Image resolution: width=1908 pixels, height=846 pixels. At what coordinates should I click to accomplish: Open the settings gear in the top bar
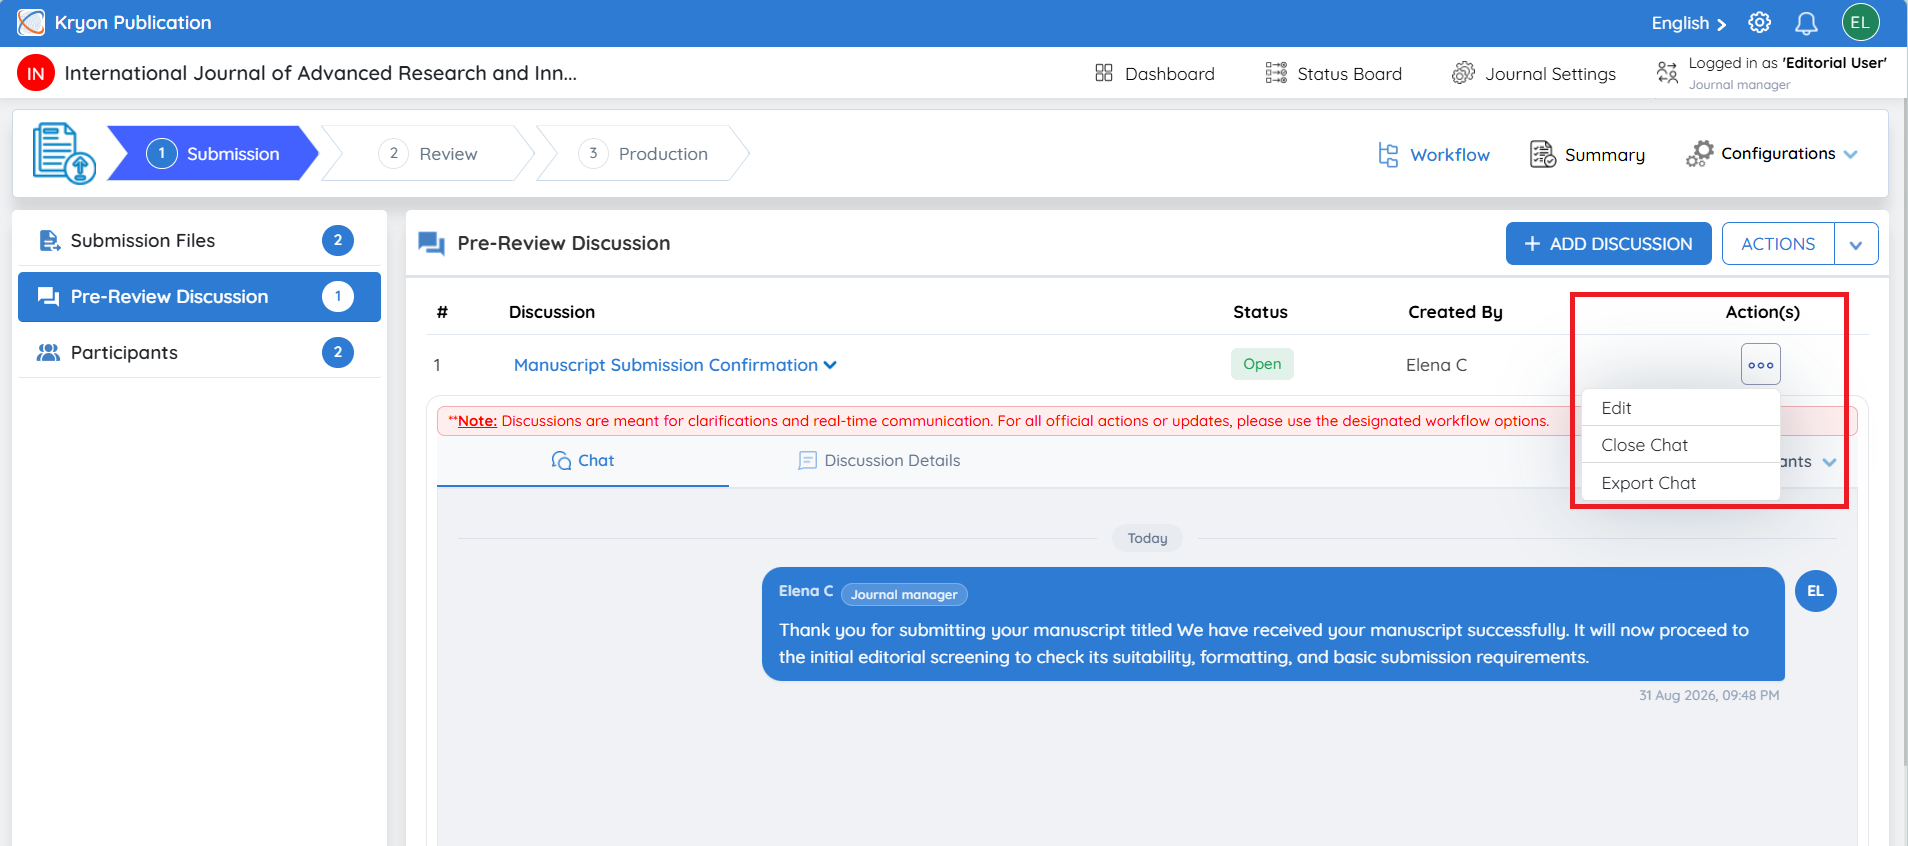[1759, 22]
